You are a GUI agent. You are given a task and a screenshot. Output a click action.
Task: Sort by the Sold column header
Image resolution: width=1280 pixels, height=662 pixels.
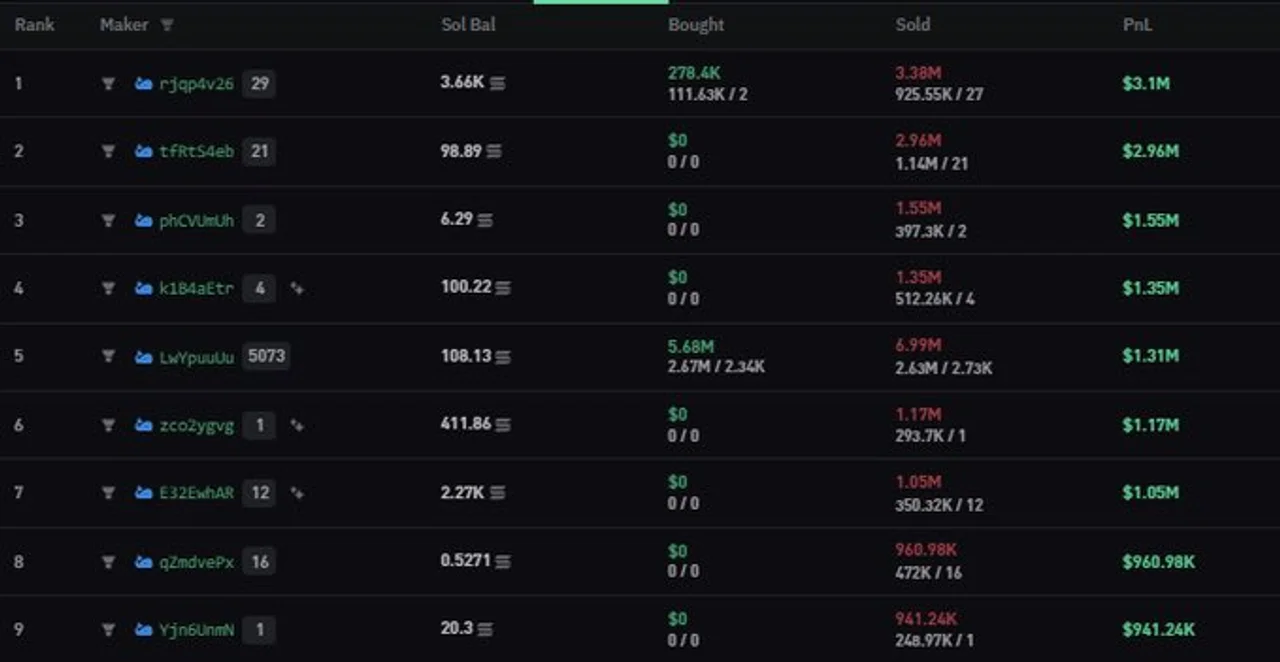tap(912, 25)
